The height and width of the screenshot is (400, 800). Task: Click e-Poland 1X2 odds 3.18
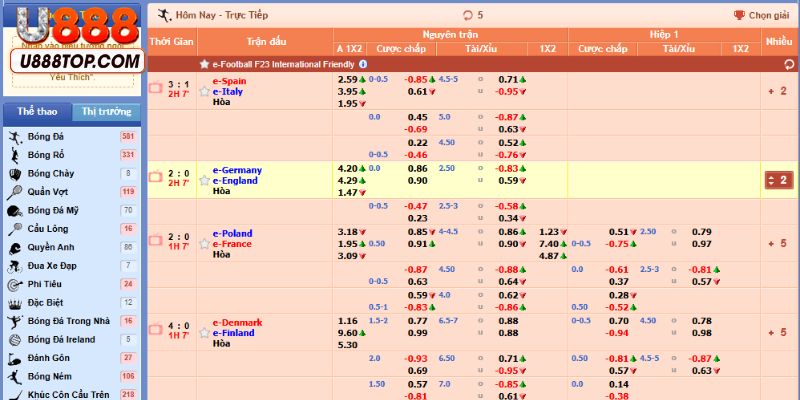pos(347,232)
